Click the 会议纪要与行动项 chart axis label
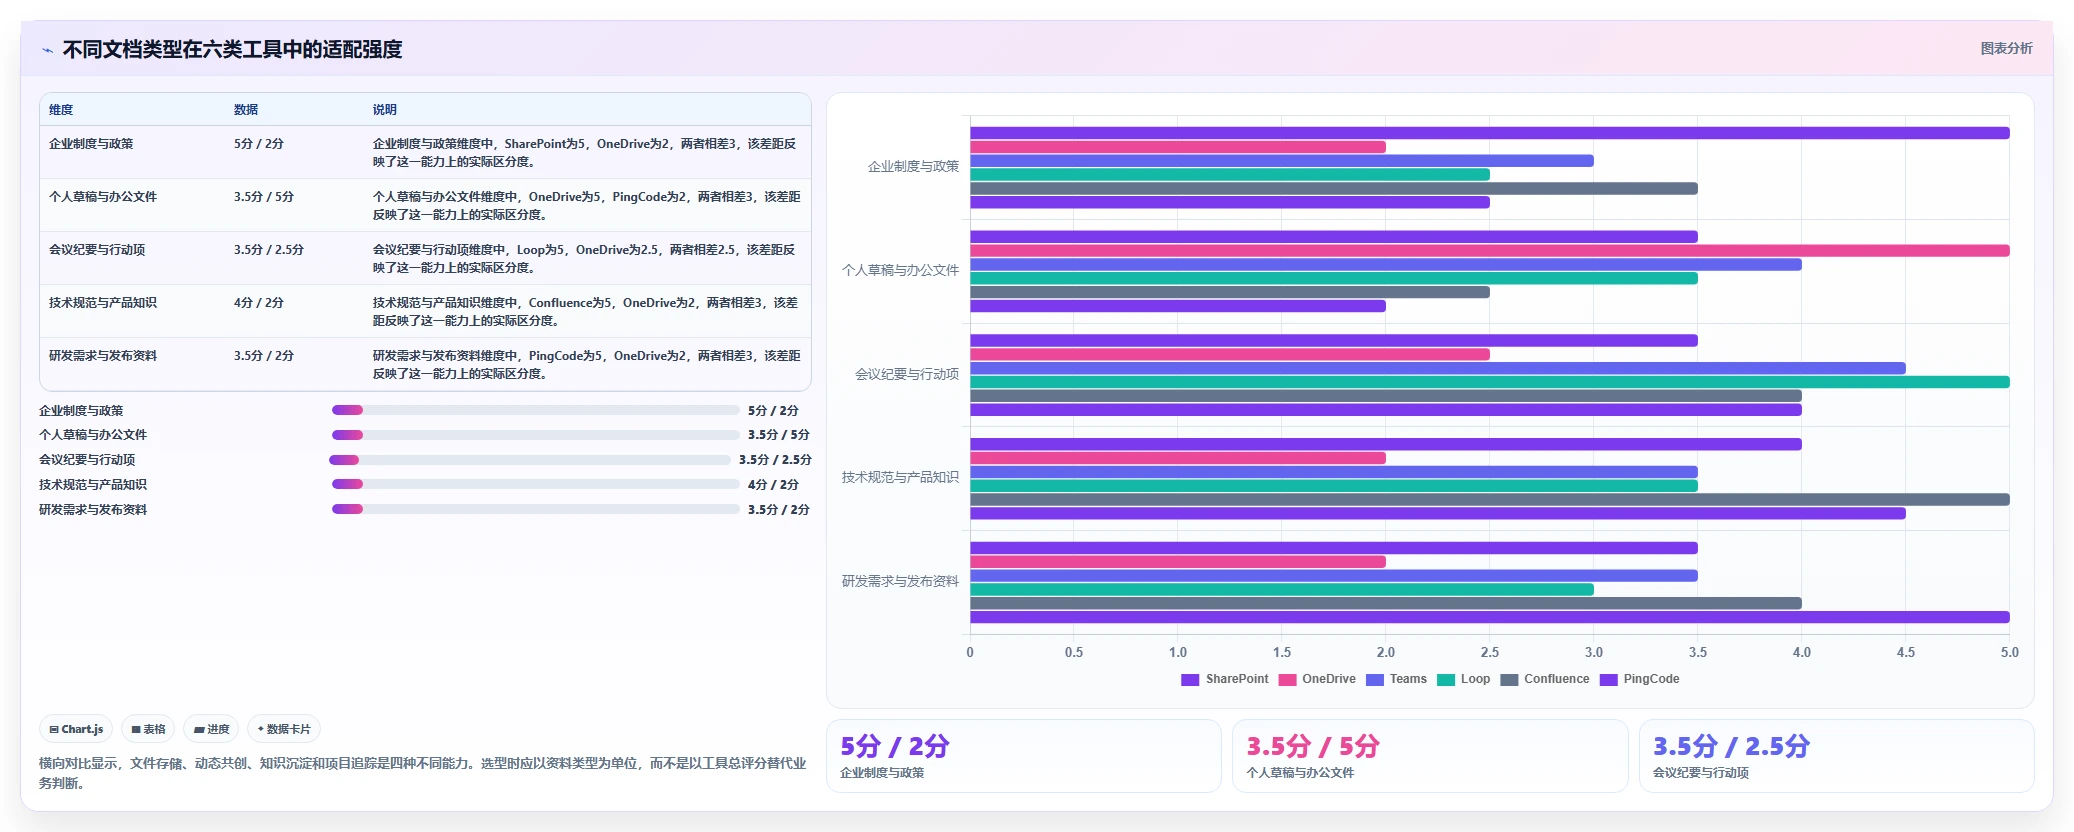 pos(907,374)
